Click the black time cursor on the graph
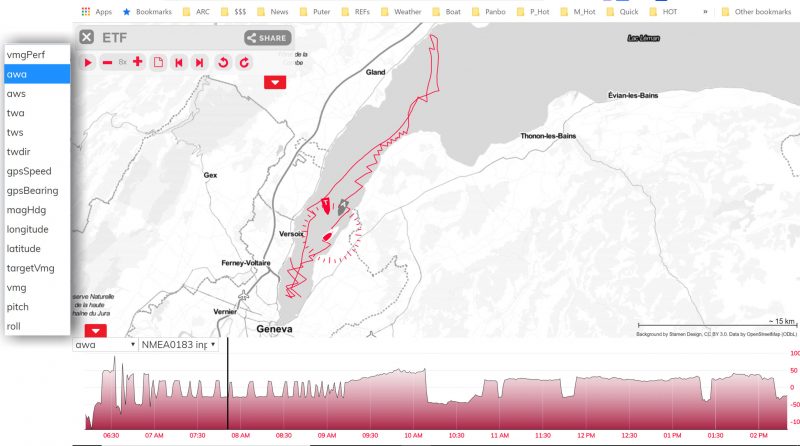 (228, 384)
